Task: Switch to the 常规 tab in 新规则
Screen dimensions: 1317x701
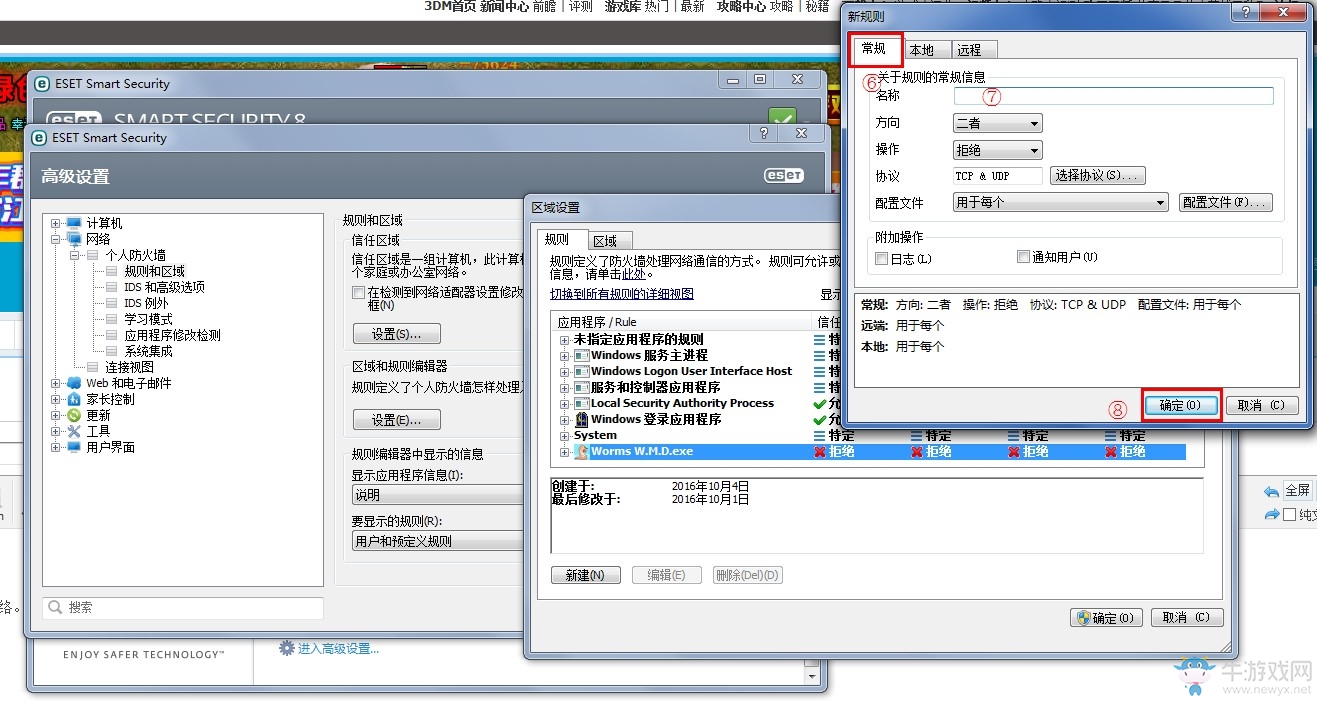Action: (x=874, y=48)
